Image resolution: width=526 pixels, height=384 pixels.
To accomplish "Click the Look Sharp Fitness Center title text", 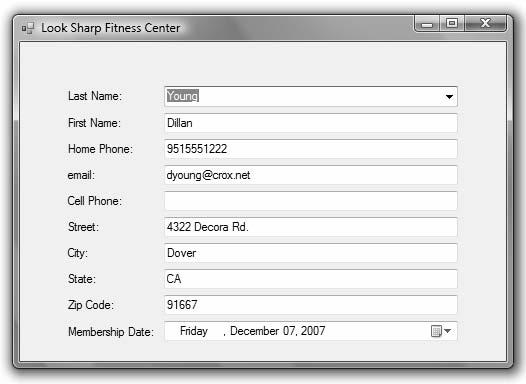I will [111, 28].
